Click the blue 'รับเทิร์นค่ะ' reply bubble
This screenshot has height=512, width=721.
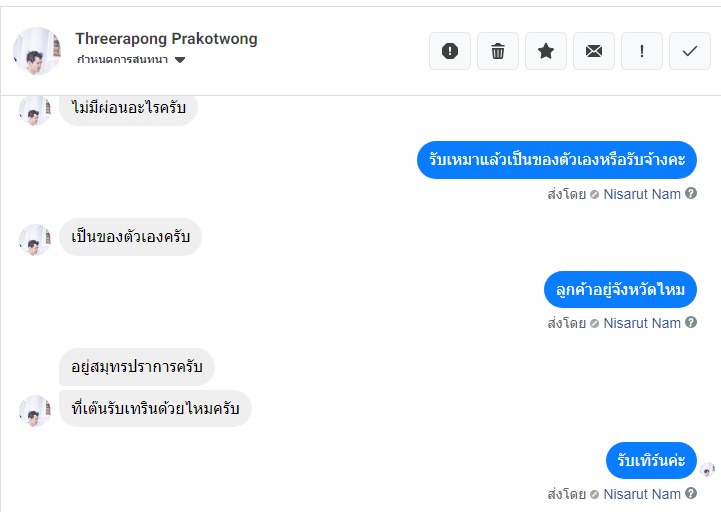(651, 460)
